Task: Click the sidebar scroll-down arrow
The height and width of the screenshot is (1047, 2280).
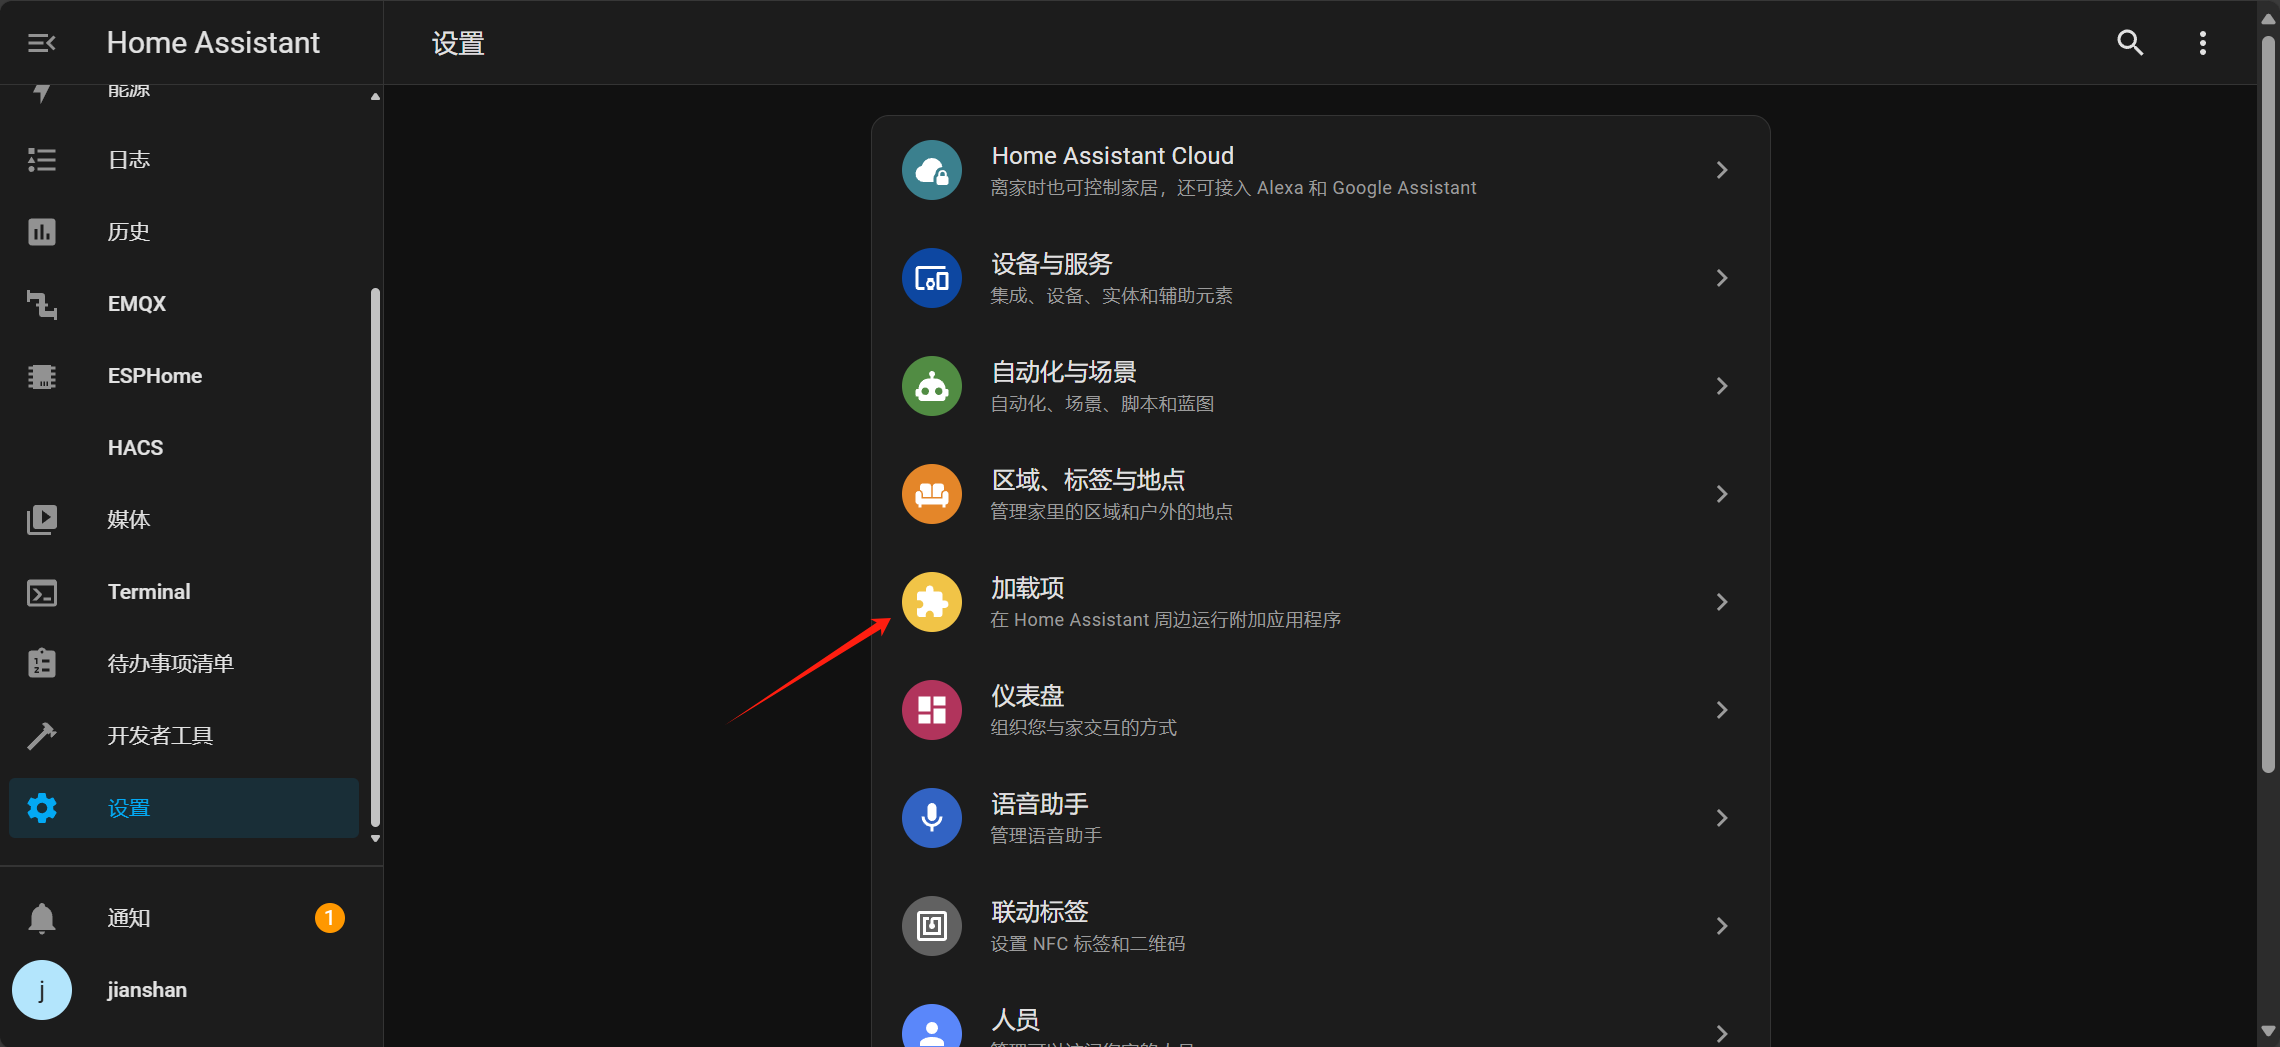Action: tap(375, 839)
